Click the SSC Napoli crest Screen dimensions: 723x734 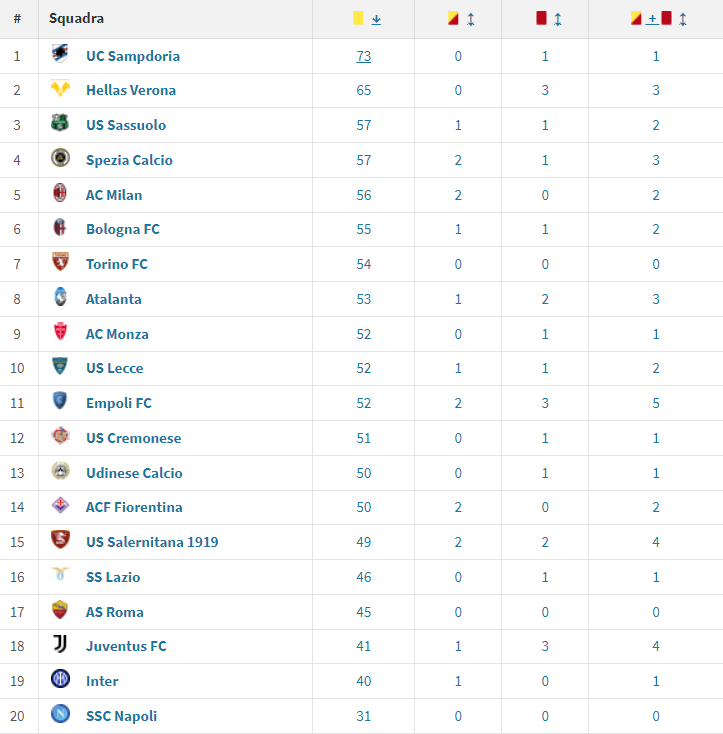click(60, 714)
